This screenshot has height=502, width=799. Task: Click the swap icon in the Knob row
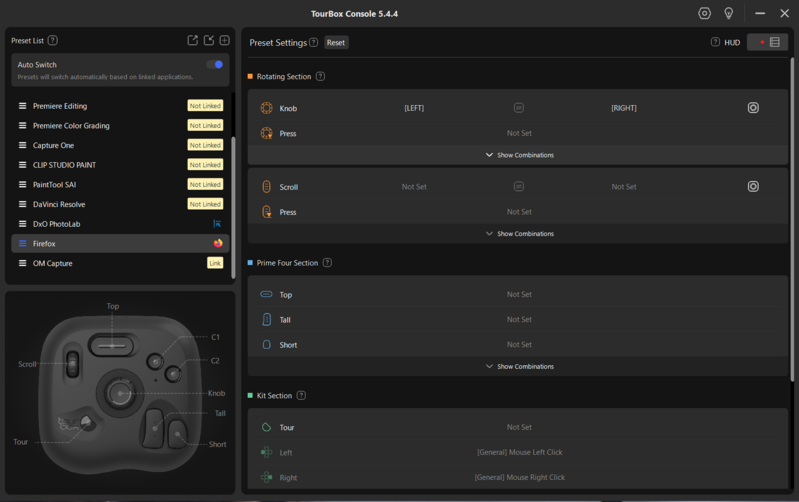coord(518,108)
